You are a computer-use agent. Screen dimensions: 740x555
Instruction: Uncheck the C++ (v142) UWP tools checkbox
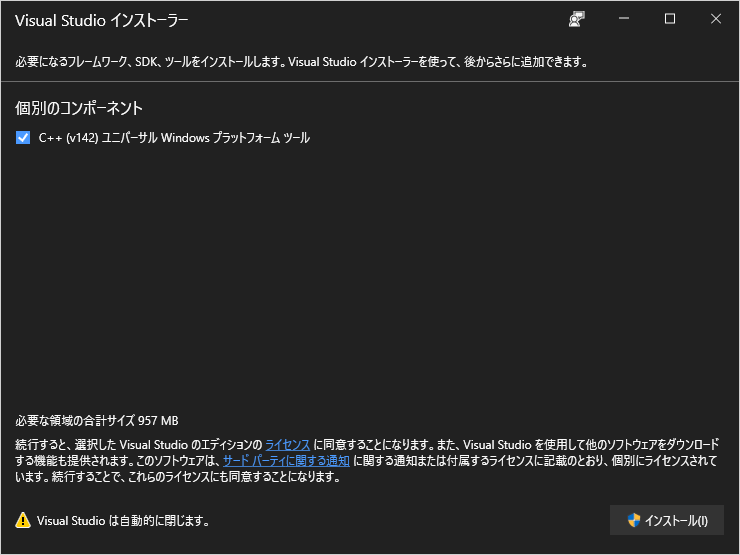23,138
